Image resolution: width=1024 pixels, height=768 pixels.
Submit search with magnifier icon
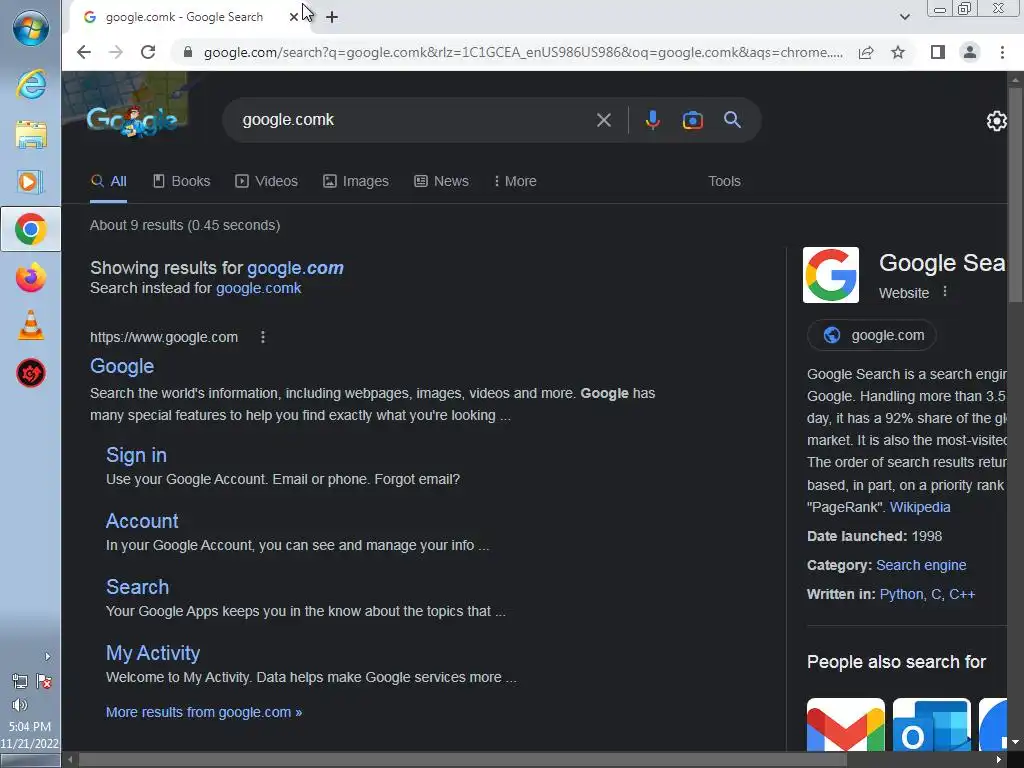732,120
